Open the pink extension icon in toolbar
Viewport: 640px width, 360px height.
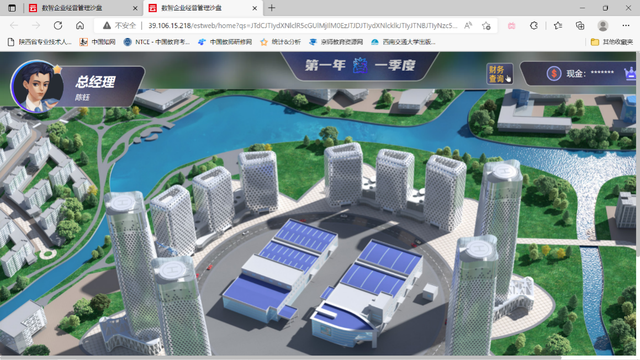(x=511, y=26)
